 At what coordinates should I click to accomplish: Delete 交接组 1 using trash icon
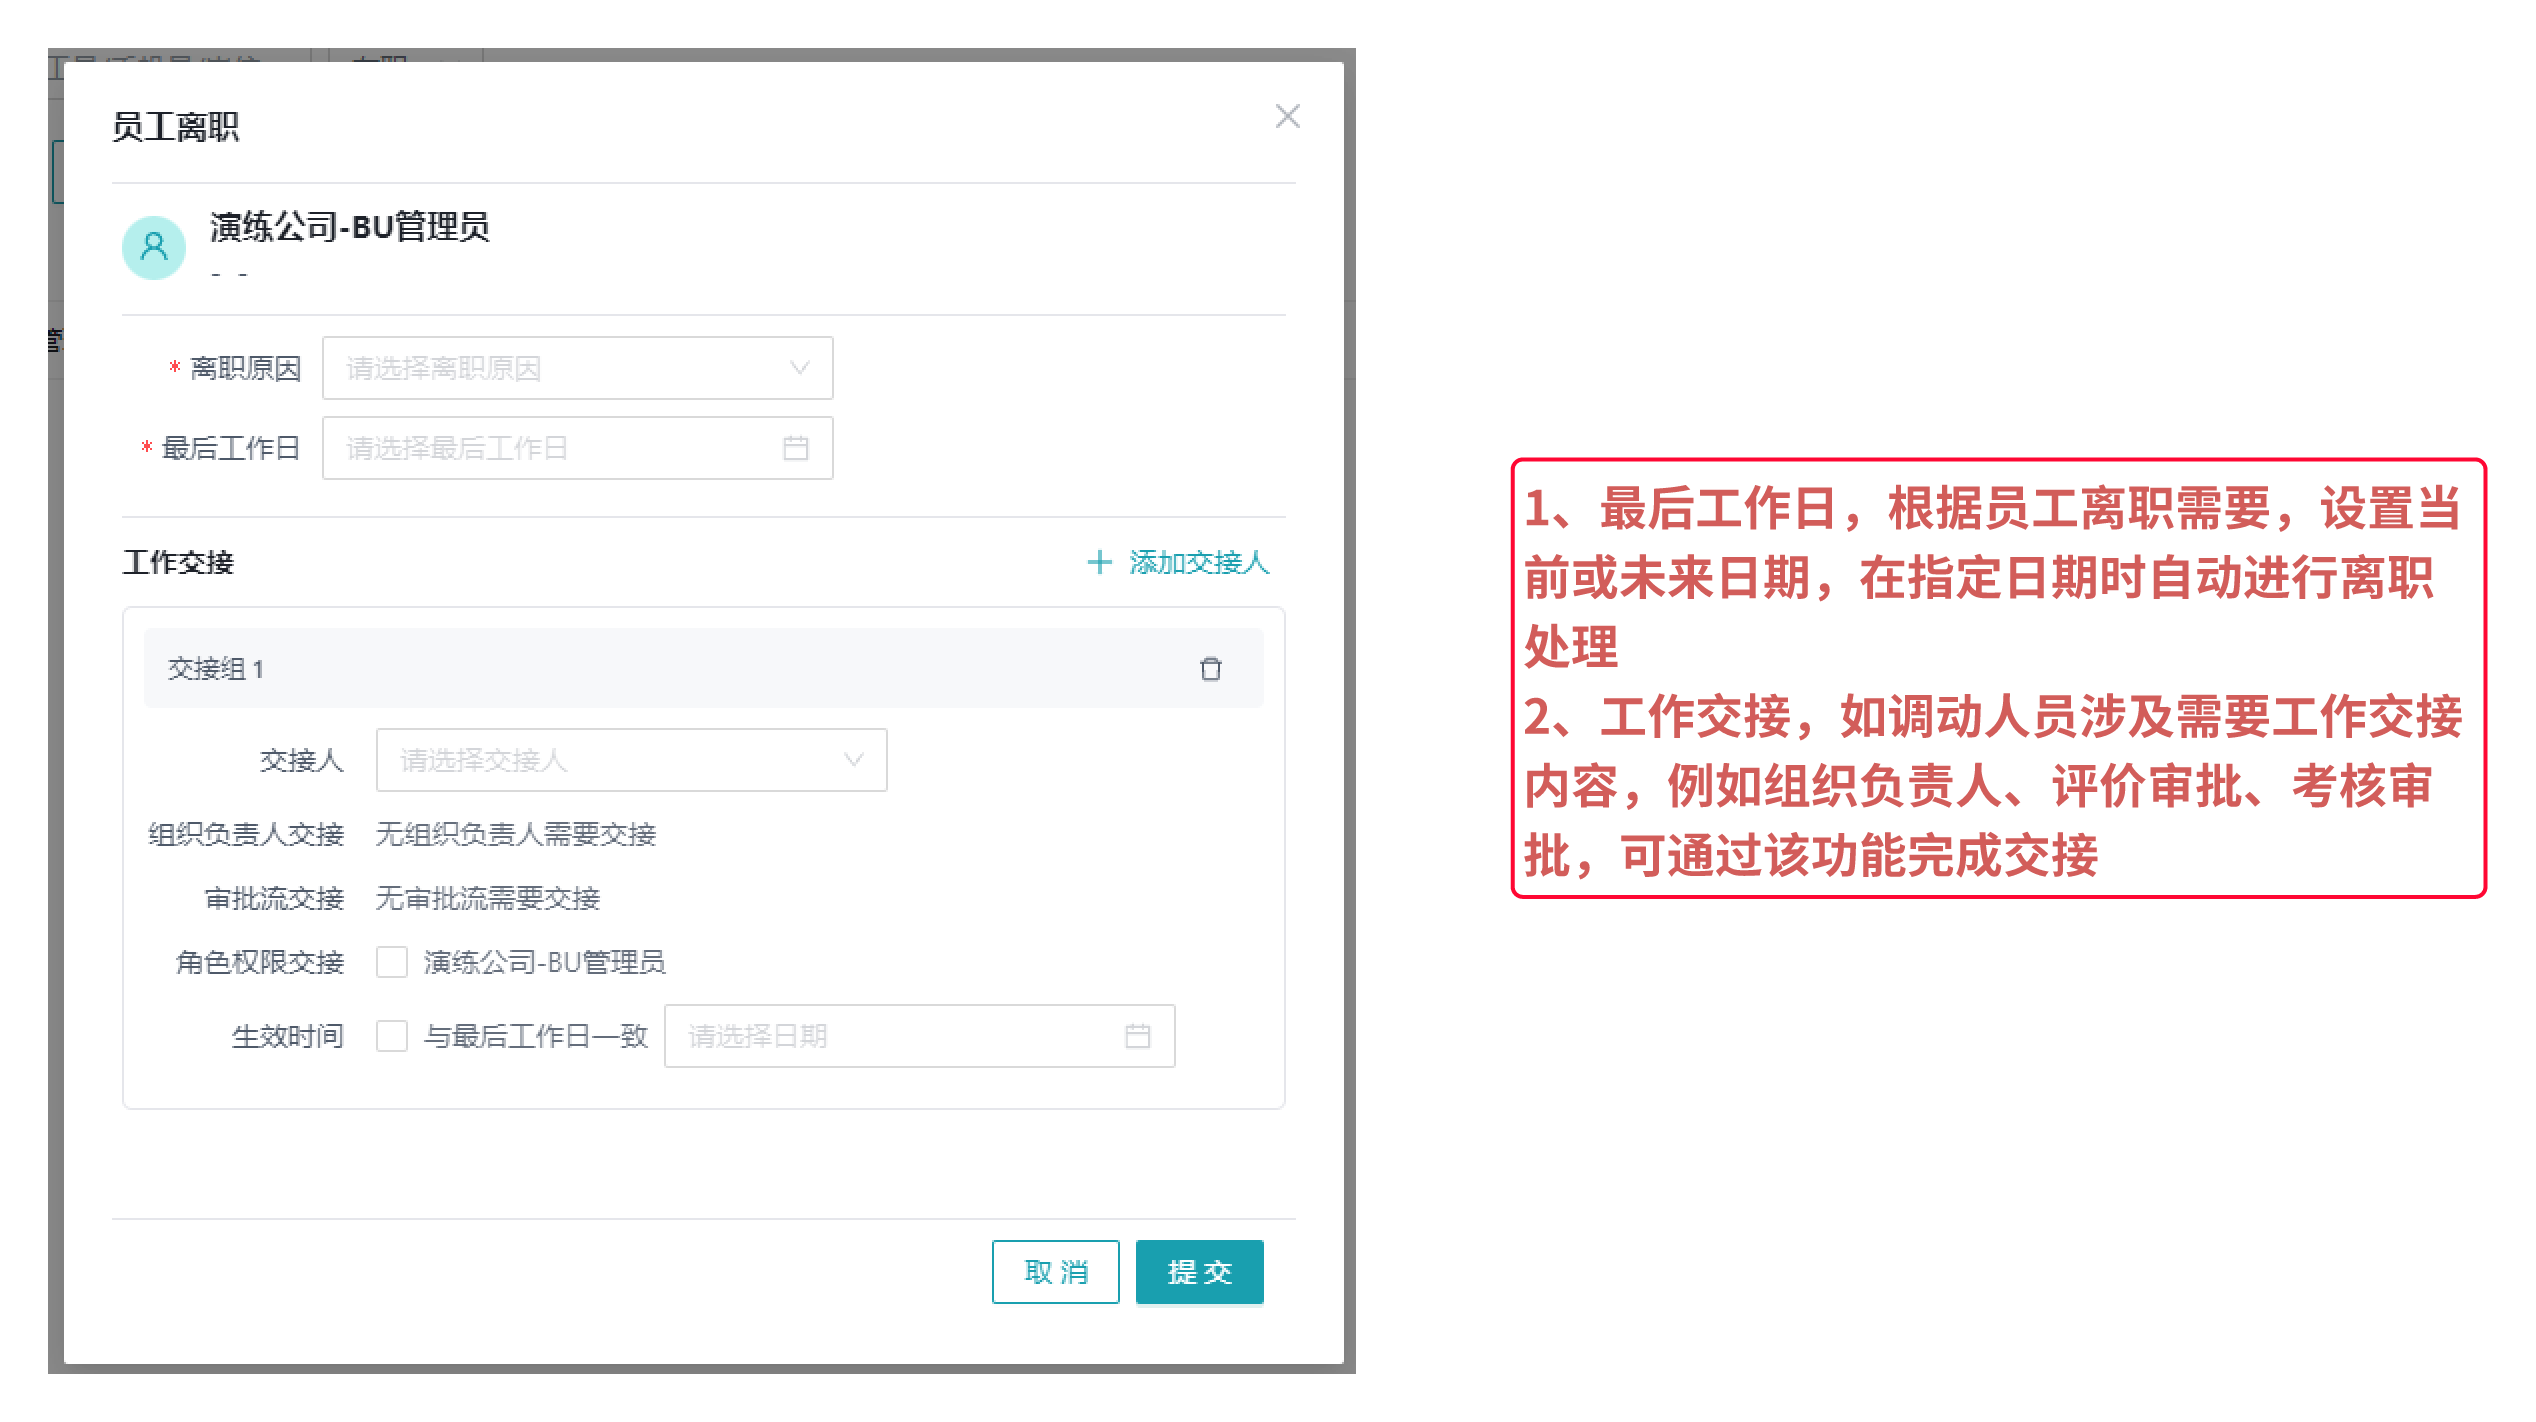pos(1210,669)
